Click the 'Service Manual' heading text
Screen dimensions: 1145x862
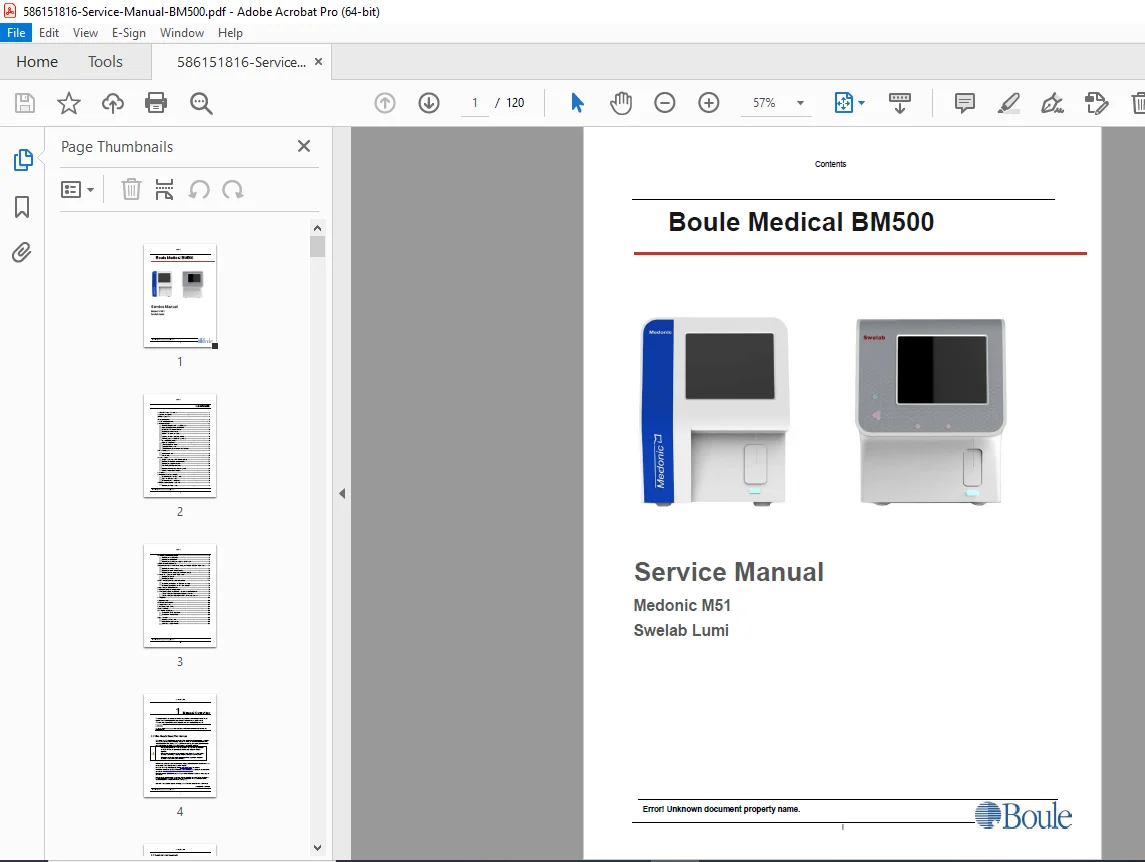click(729, 572)
